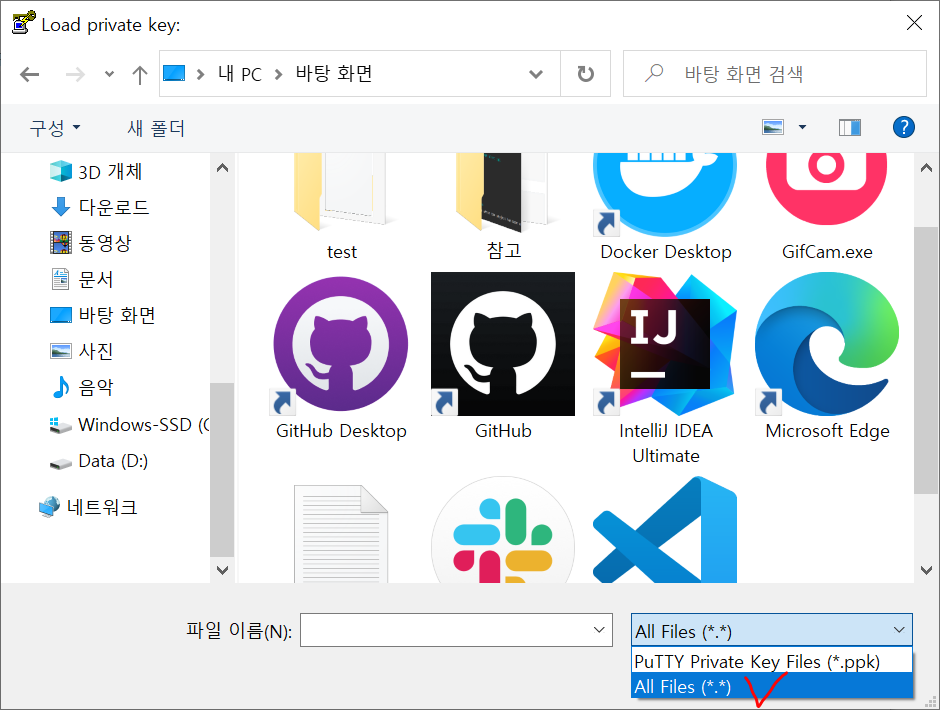This screenshot has width=940, height=710.
Task: Select 문서 in navigation pane
Action: tap(82, 279)
